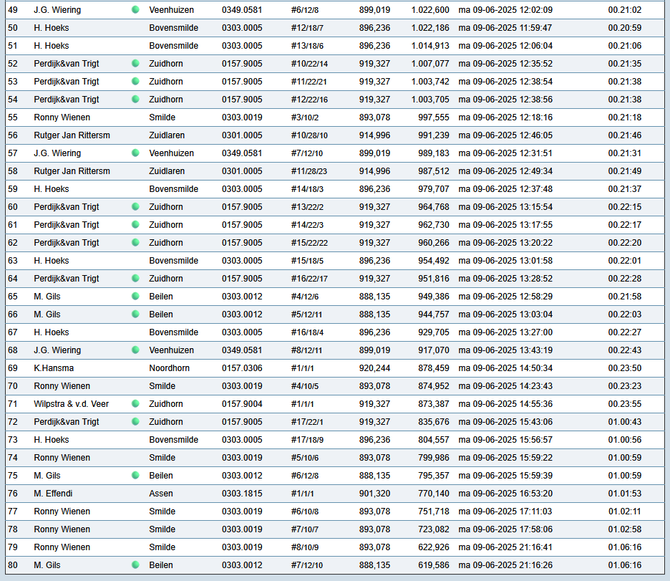This screenshot has height=581, width=670.
Task: Click pigeon code #3/10/2
Action: click(305, 117)
